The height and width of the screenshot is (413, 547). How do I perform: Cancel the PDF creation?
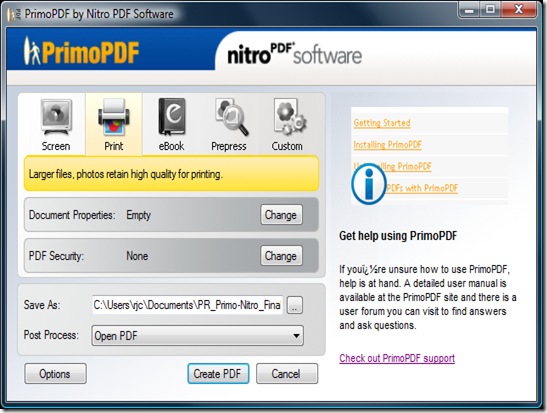287,374
